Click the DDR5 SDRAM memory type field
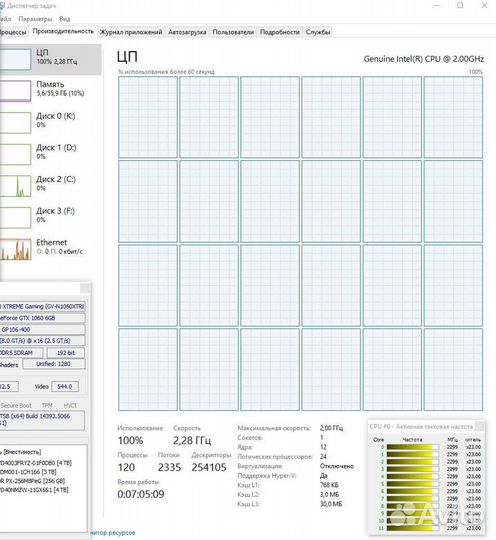The height and width of the screenshot is (540, 496). (x=21, y=353)
